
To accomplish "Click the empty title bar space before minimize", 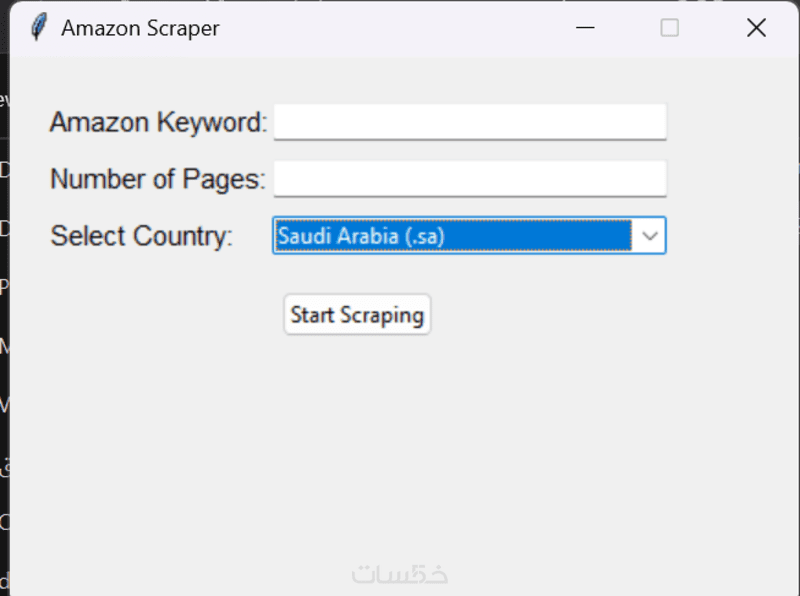I will 400,28.
